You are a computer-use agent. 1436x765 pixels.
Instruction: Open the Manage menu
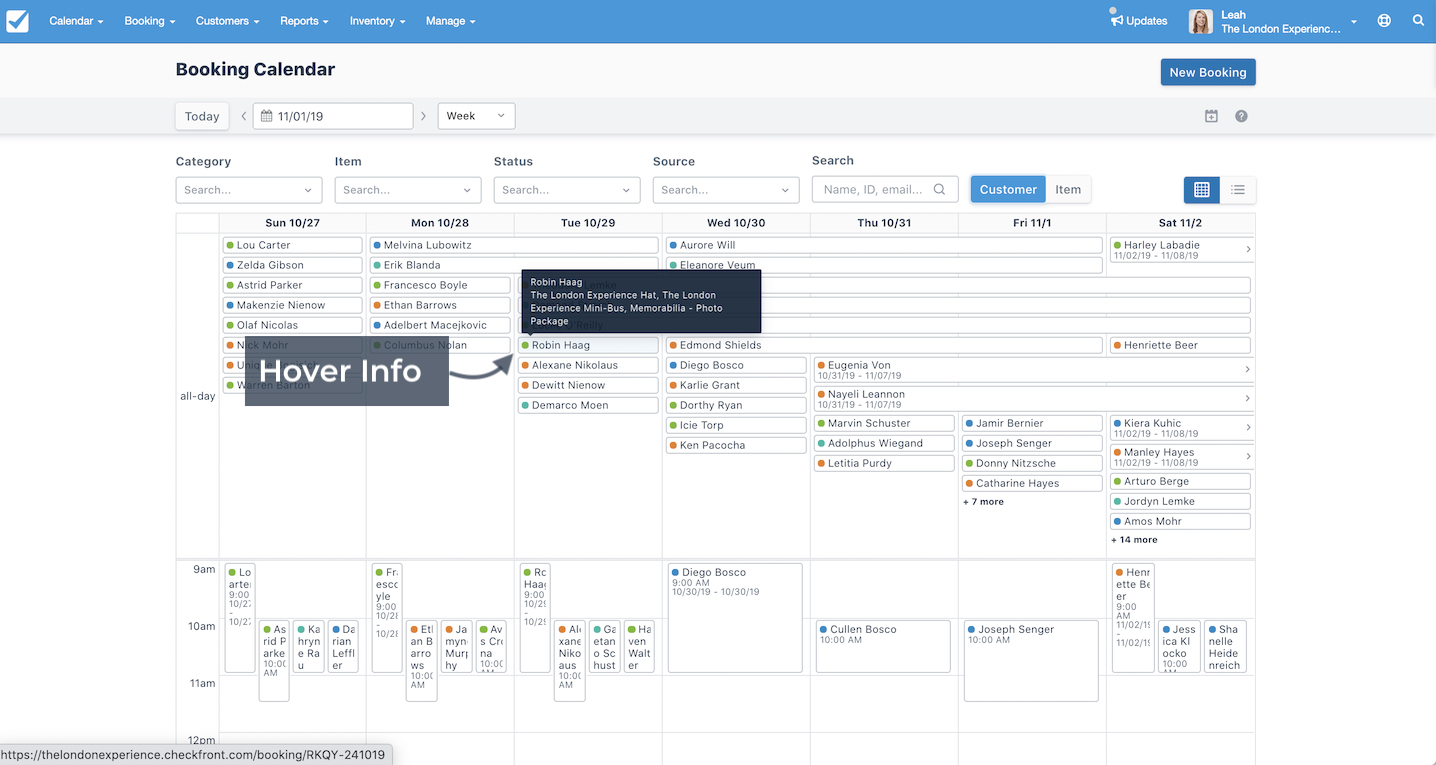click(450, 21)
